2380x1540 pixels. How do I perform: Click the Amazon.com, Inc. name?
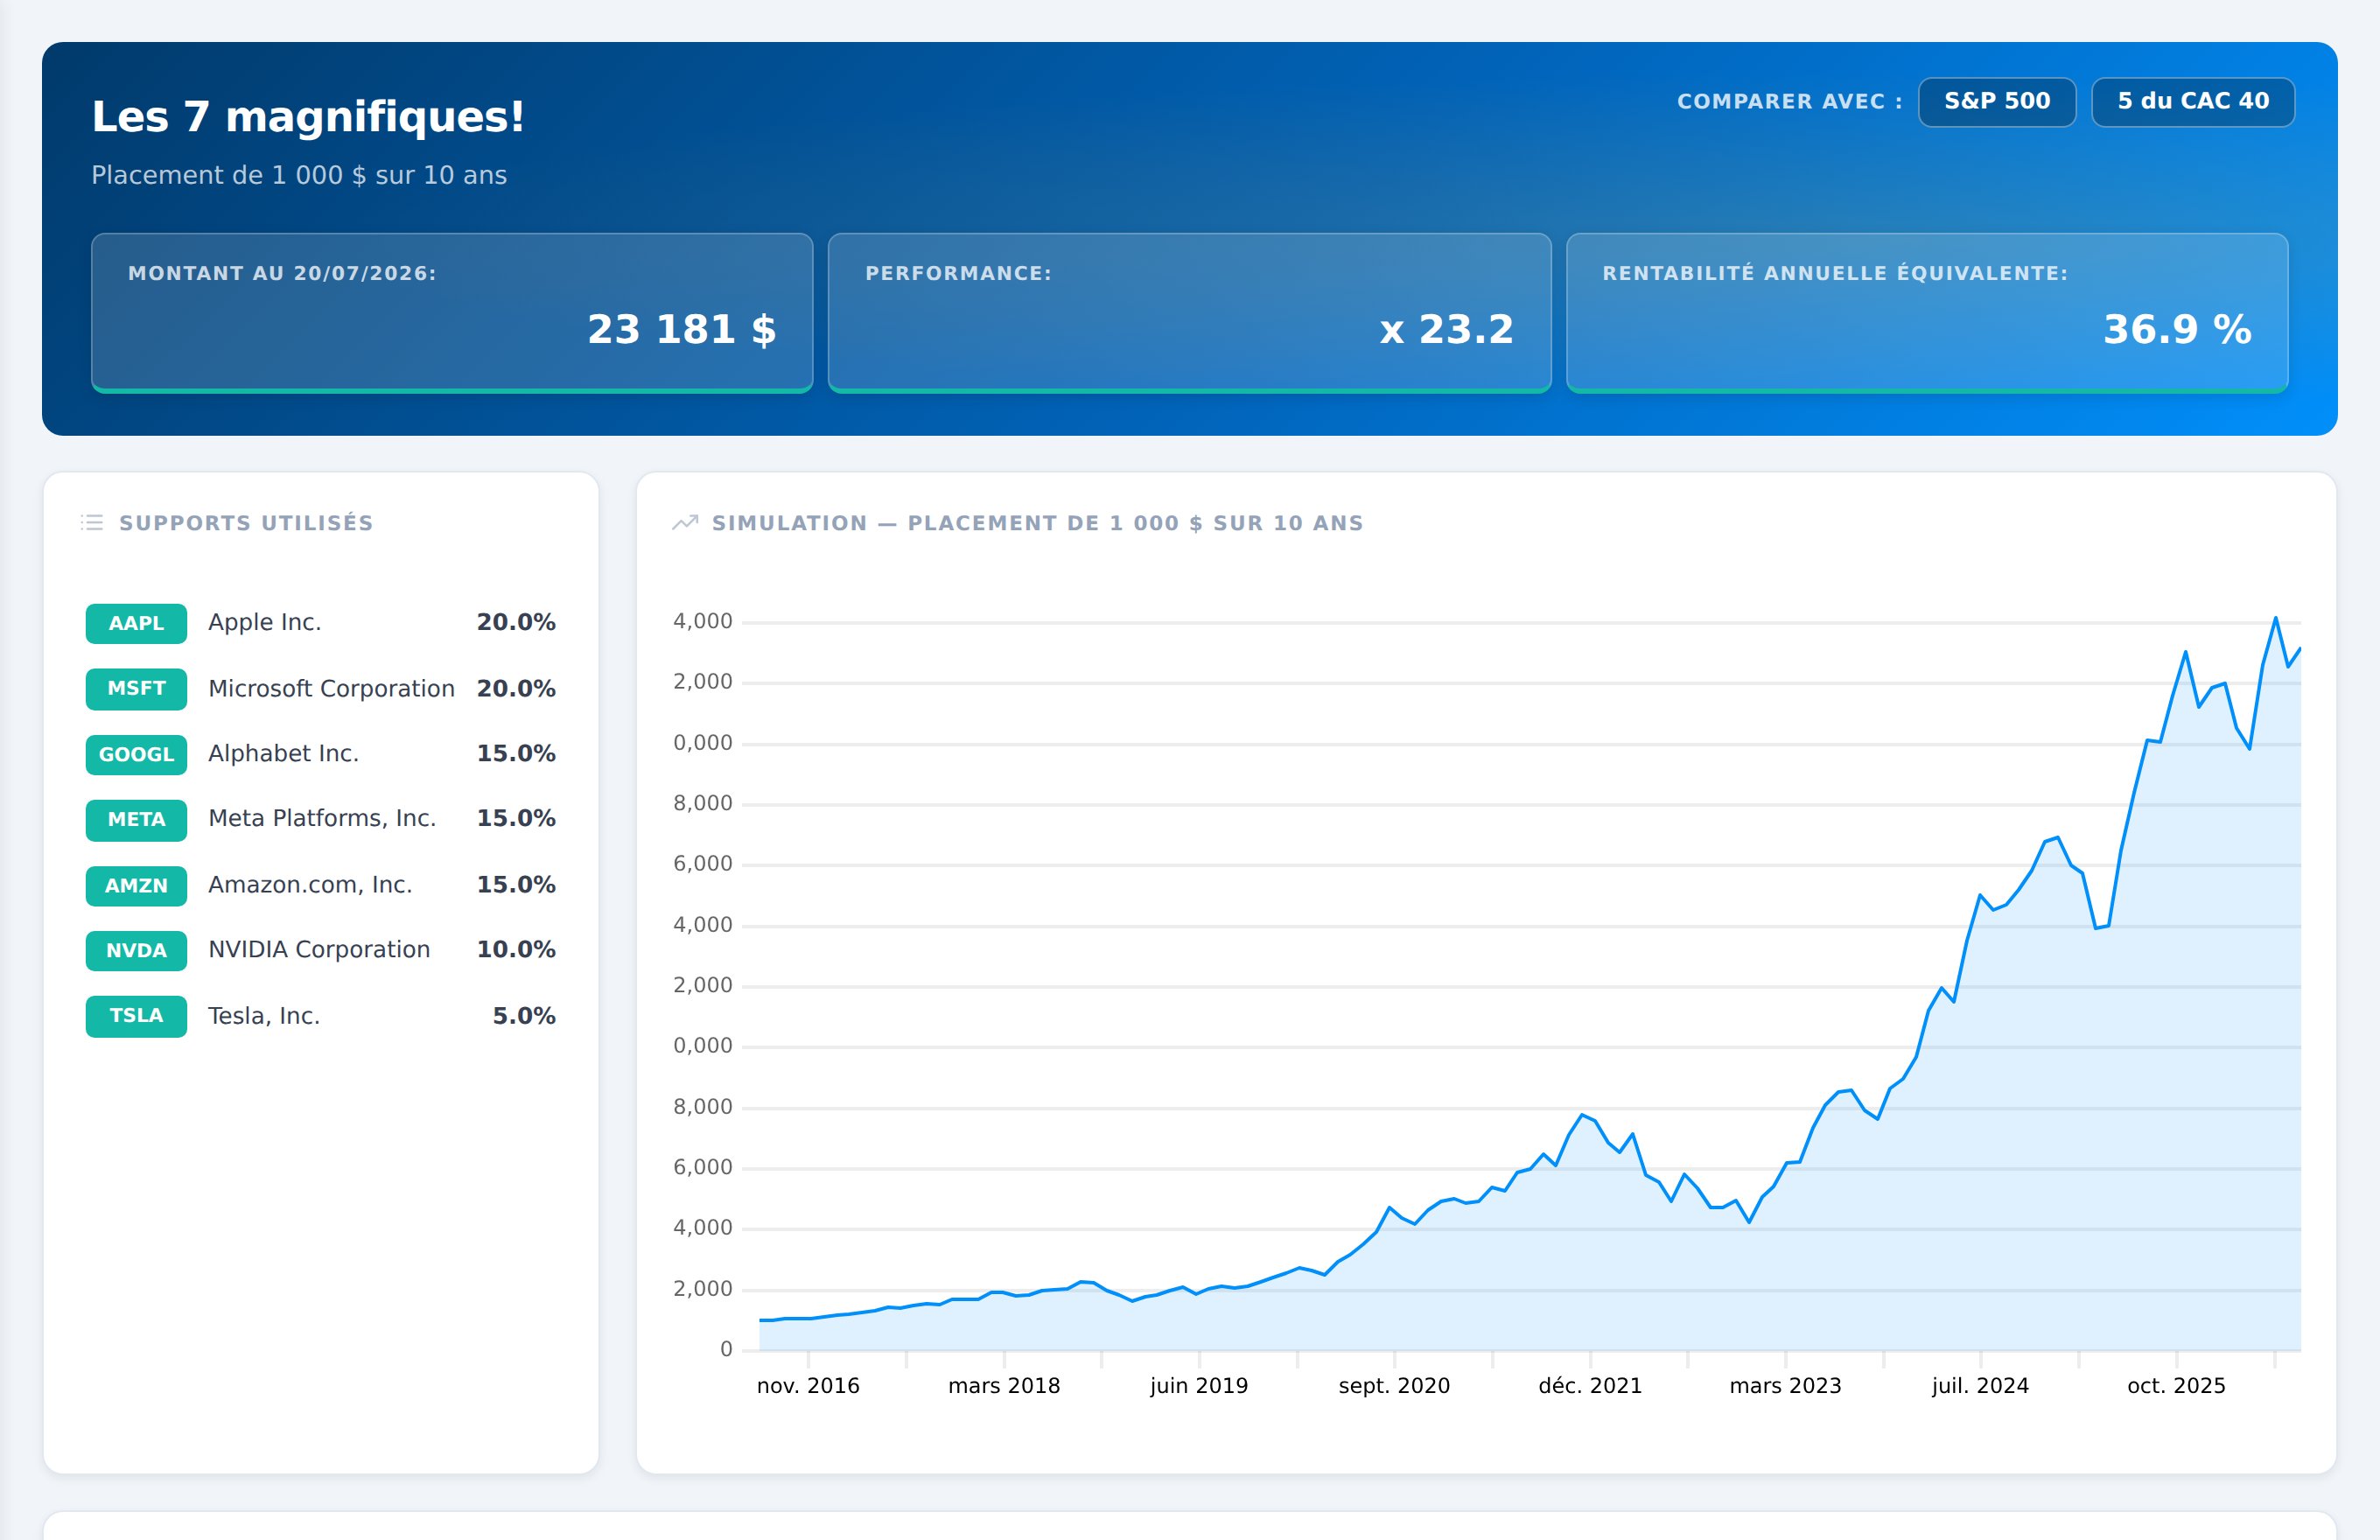(x=310, y=884)
